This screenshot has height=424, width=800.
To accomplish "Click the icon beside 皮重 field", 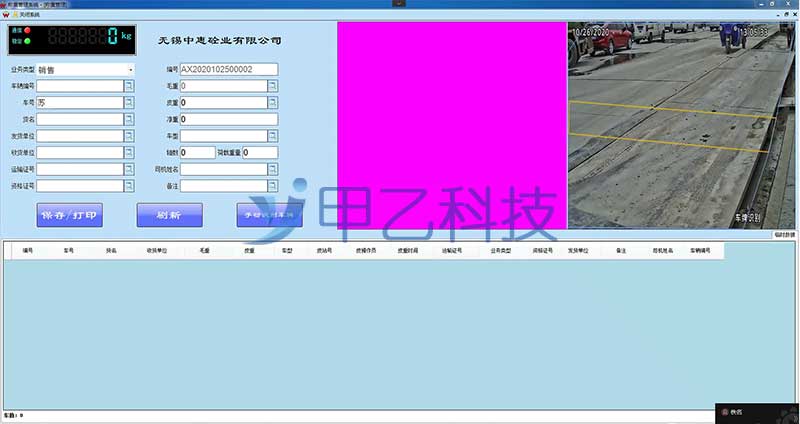I will 272,103.
